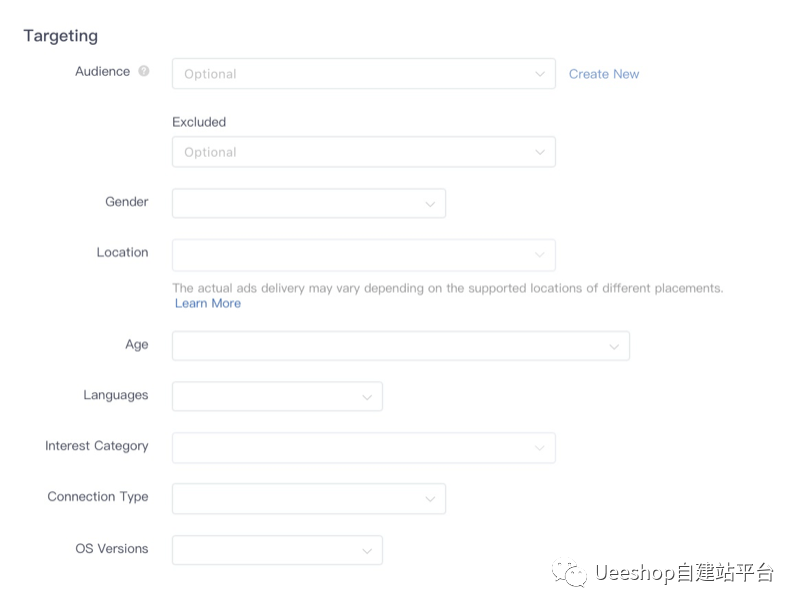Click the chevron arrow in Location field
This screenshot has height=610, width=800.
[540, 255]
